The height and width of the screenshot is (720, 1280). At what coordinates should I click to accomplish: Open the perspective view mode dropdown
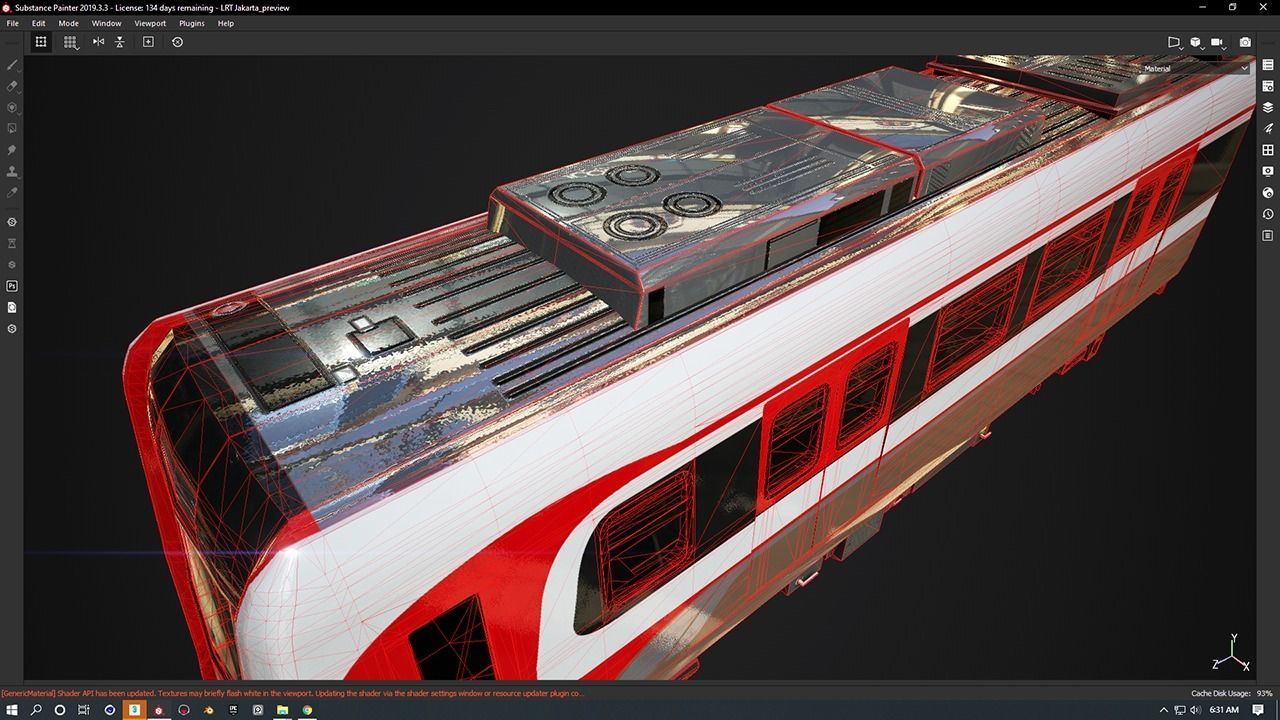(1175, 42)
